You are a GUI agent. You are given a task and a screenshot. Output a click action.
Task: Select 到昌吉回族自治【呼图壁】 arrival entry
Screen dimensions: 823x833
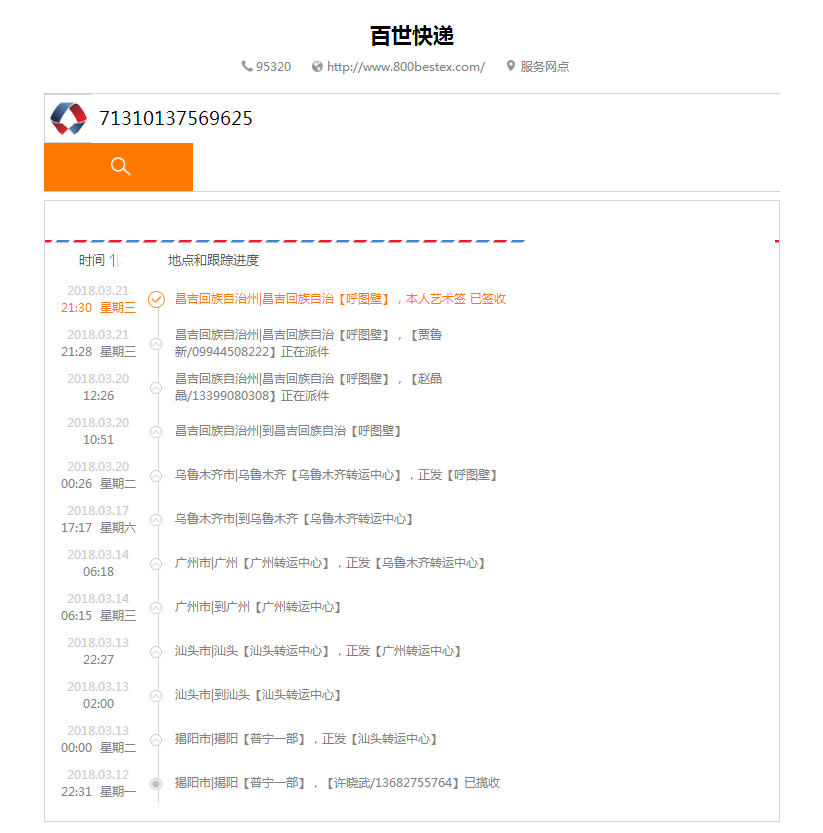point(287,431)
